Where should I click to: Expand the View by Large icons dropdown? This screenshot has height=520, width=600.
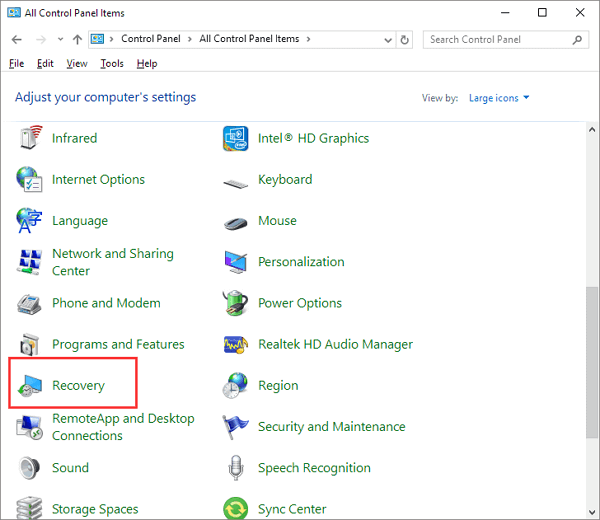point(498,98)
